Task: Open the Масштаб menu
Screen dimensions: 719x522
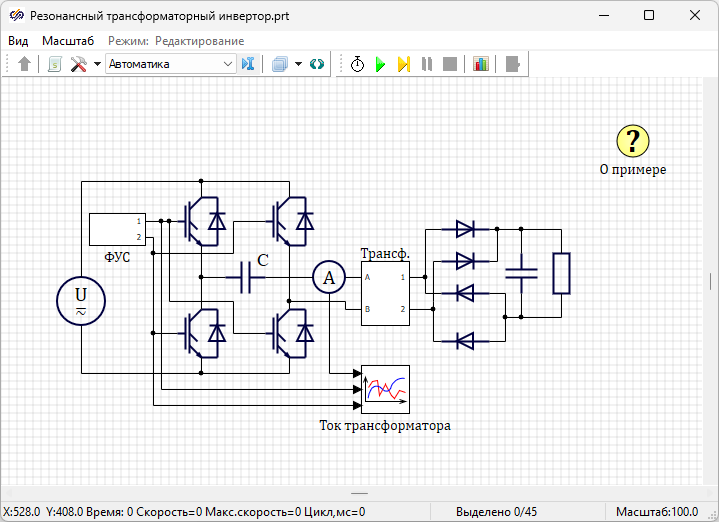Action: coord(68,41)
